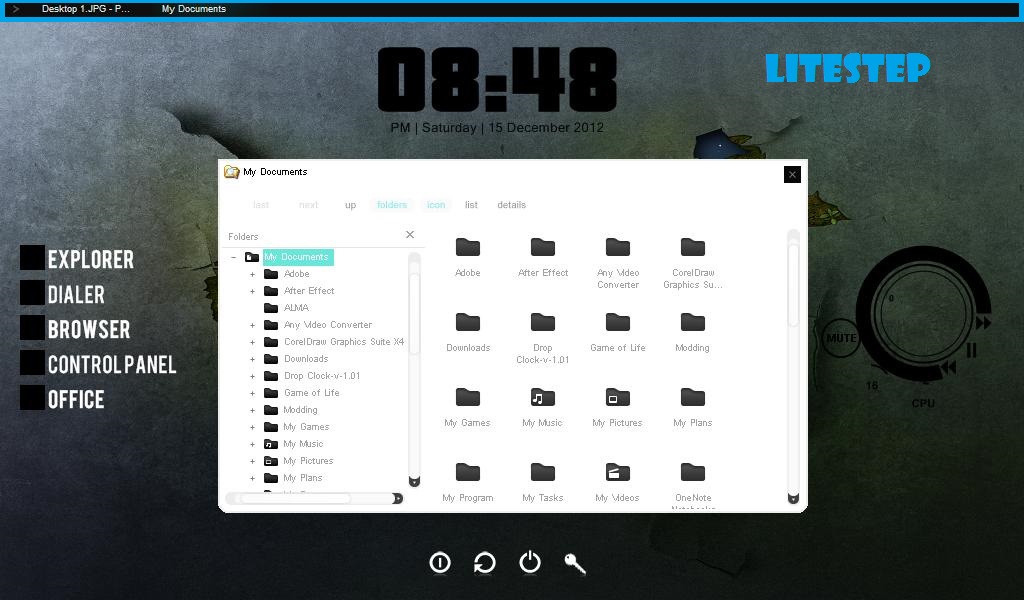Click the folders toolbar item

(391, 204)
